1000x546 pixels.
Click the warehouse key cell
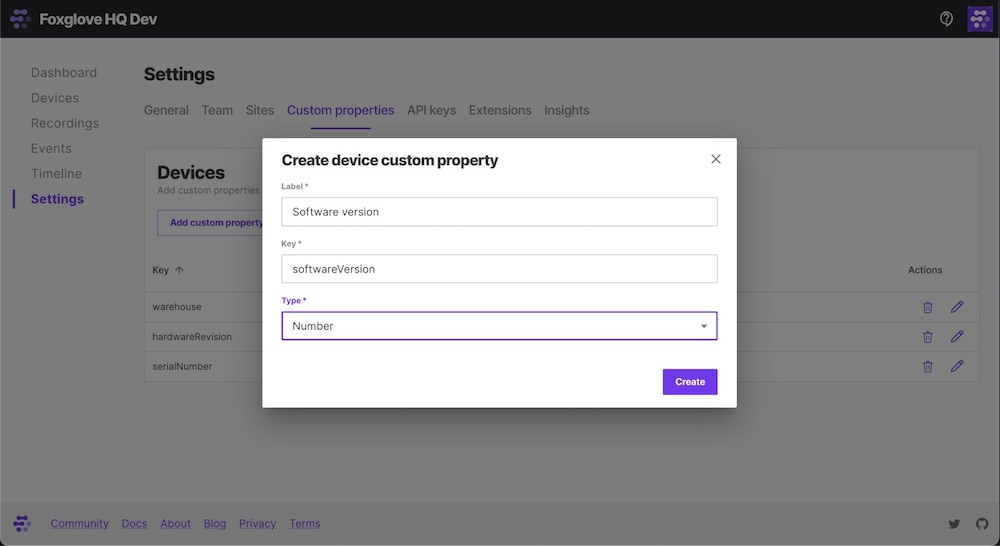pos(177,307)
